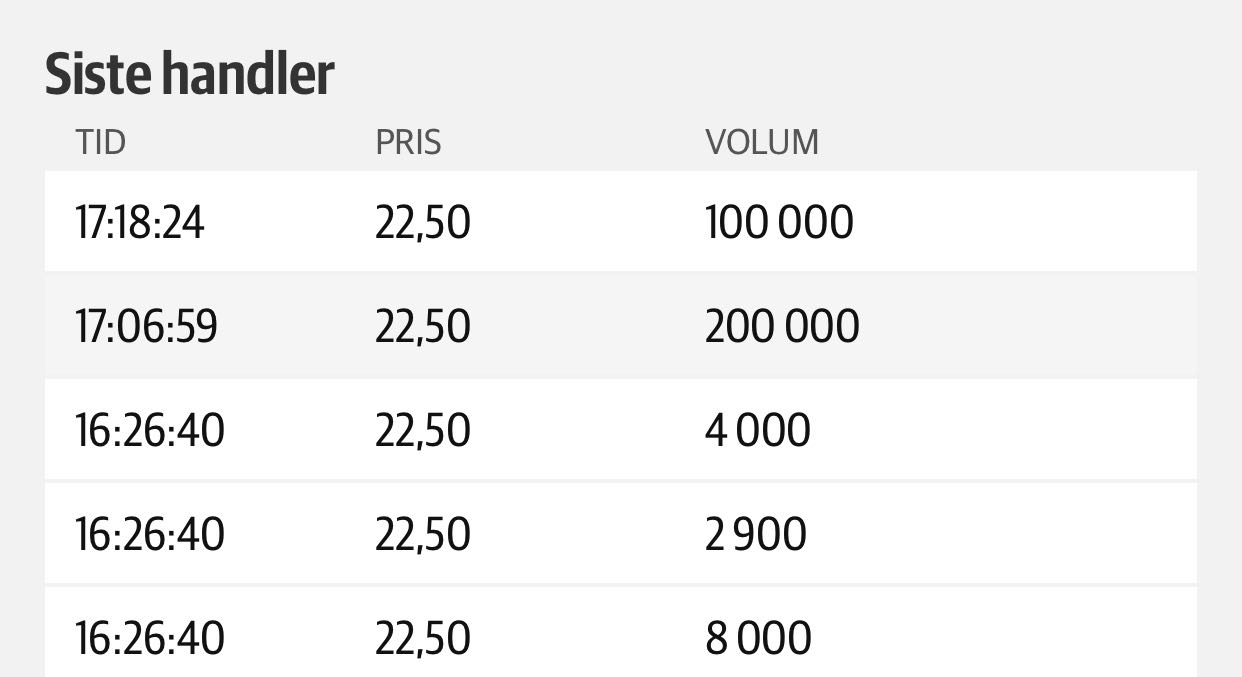The width and height of the screenshot is (1242, 677).
Task: Select the TID column header
Action: tap(101, 142)
